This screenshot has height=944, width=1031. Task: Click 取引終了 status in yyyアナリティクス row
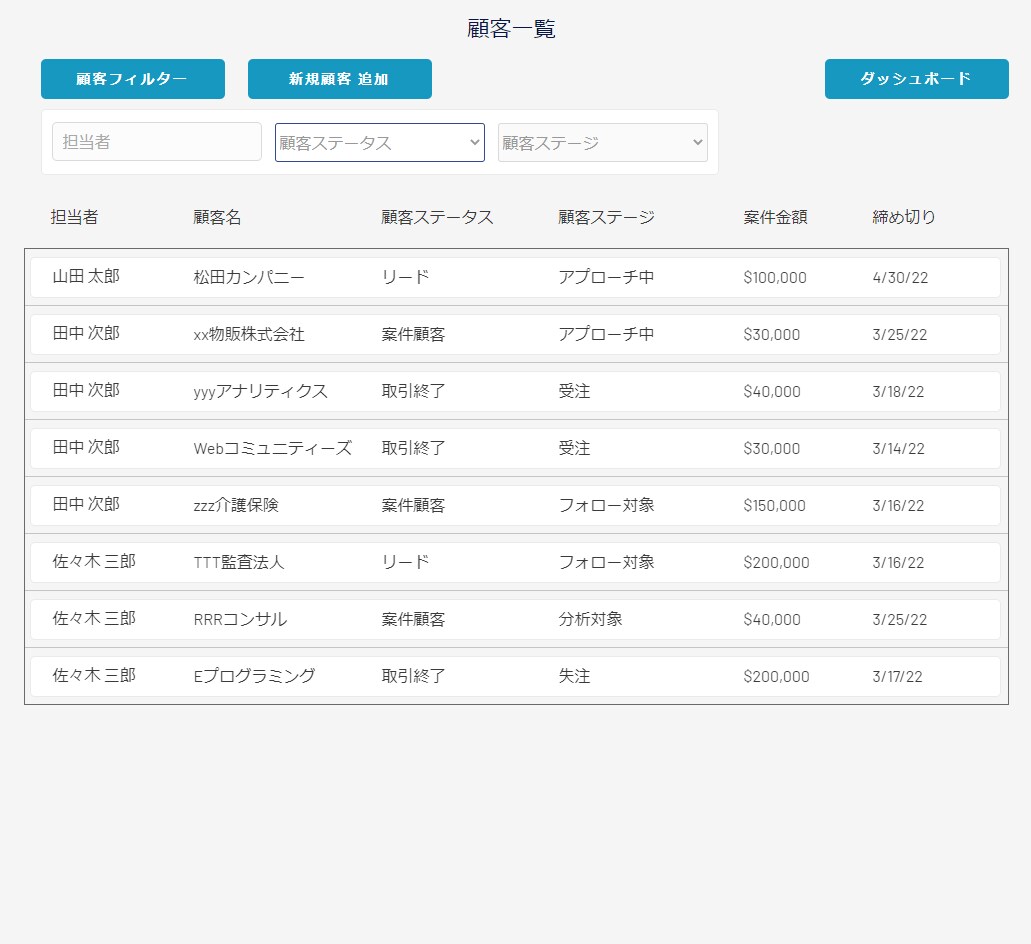[413, 392]
